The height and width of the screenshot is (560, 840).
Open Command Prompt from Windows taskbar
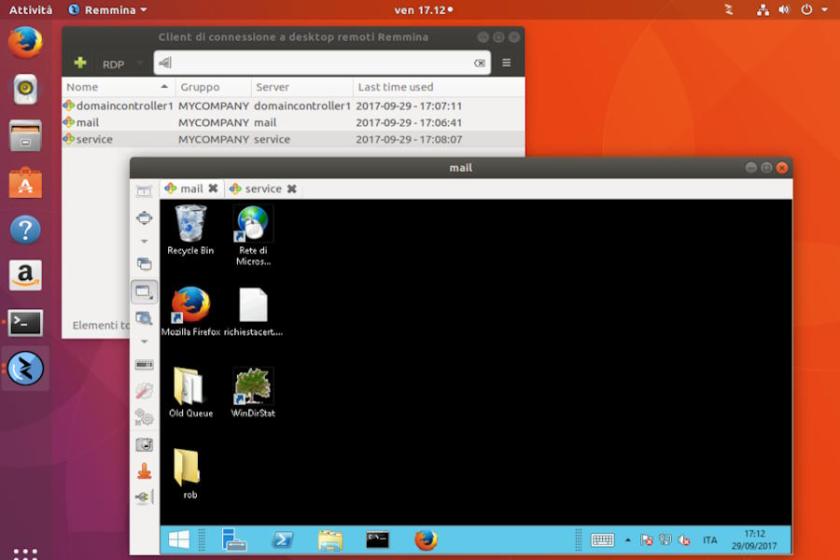(378, 540)
